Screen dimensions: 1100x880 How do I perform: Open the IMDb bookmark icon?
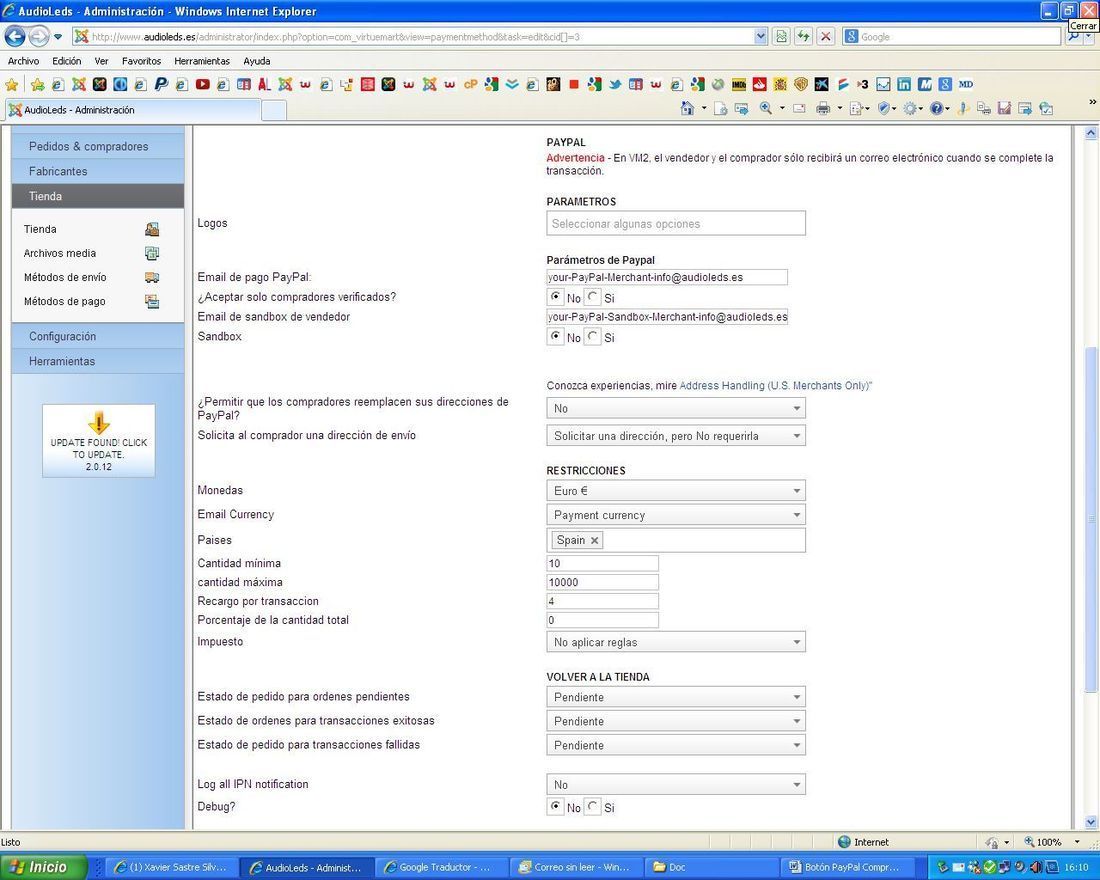(x=739, y=84)
